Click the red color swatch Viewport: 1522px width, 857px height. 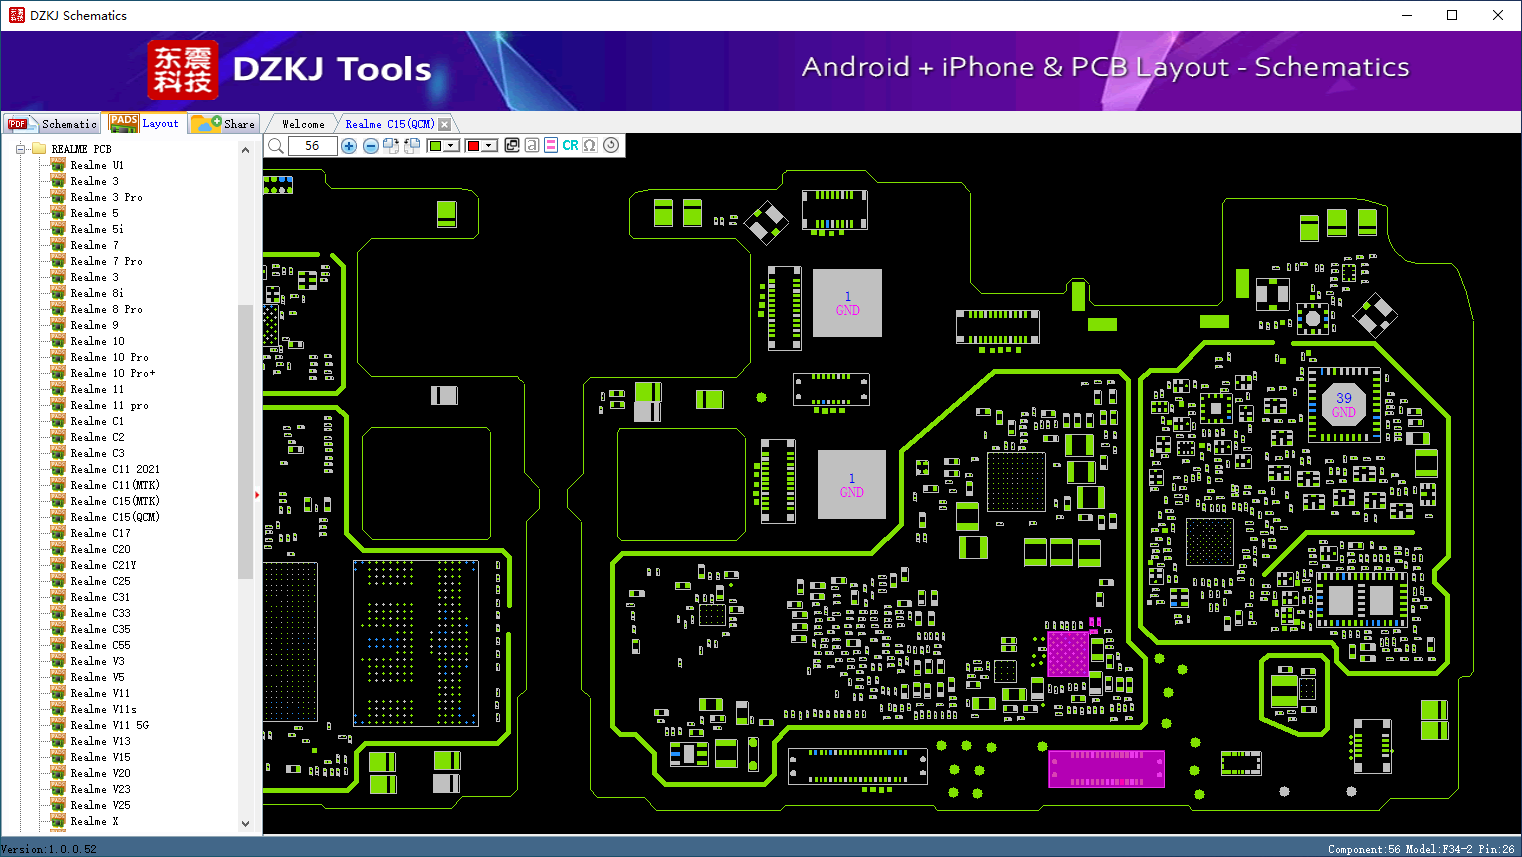click(x=473, y=146)
